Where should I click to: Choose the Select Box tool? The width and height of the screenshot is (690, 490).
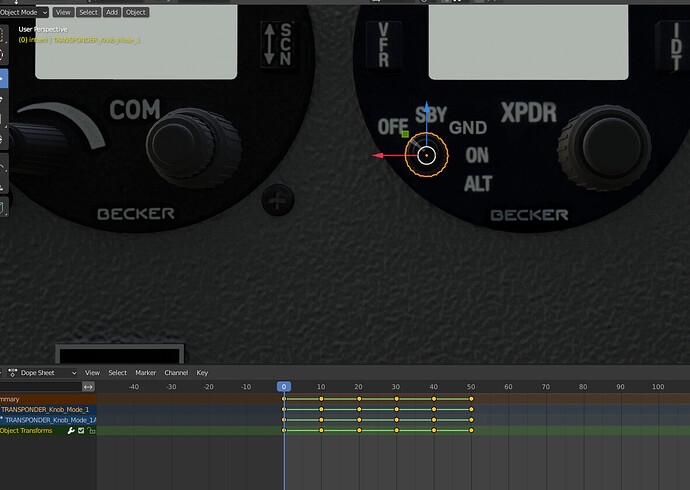point(2,35)
